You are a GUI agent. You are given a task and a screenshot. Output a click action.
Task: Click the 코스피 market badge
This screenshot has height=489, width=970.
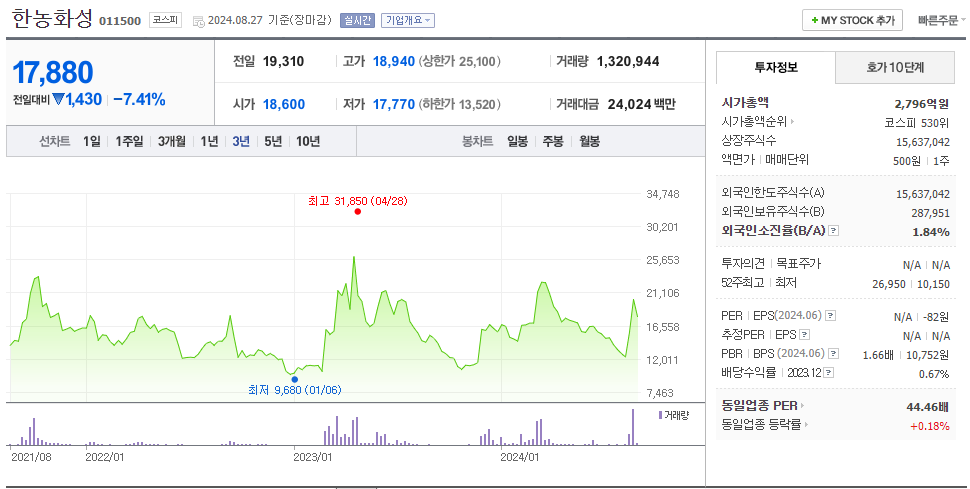pyautogui.click(x=165, y=20)
